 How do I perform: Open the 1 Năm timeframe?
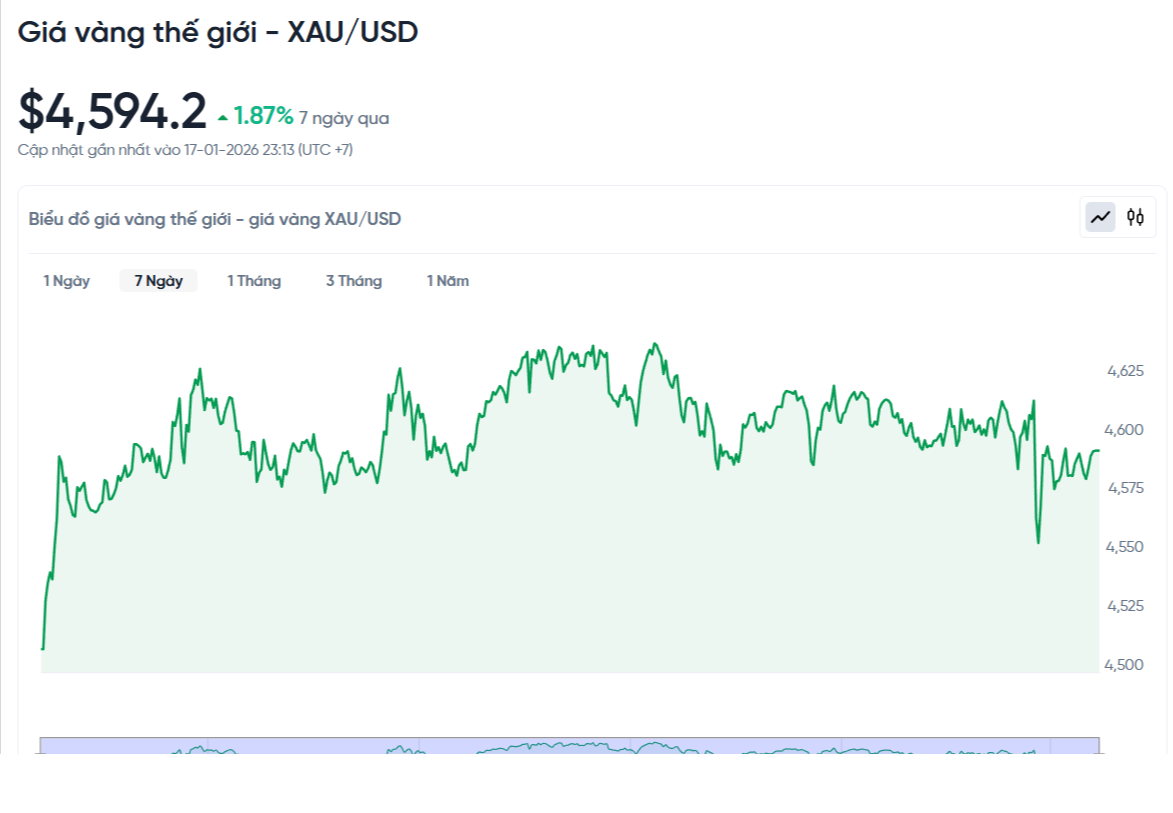pyautogui.click(x=447, y=281)
